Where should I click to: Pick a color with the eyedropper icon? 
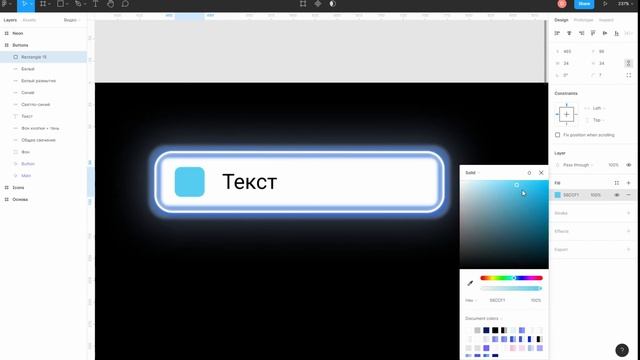pyautogui.click(x=470, y=283)
